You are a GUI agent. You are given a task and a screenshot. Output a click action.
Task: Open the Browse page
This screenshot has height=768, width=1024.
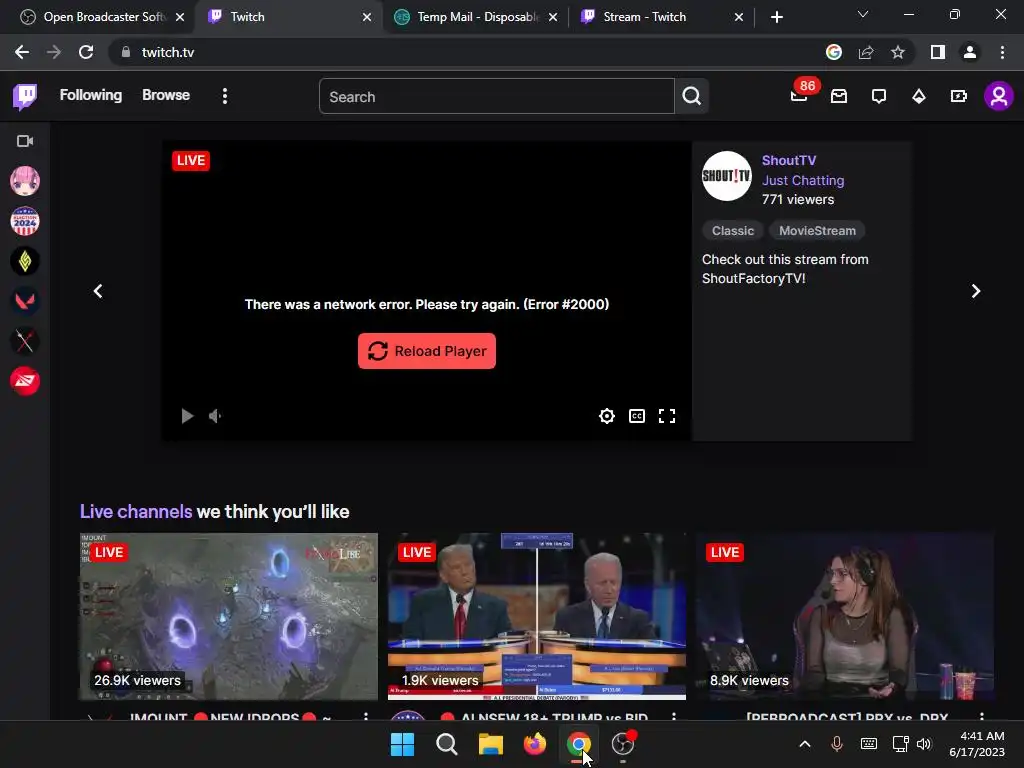[166, 95]
